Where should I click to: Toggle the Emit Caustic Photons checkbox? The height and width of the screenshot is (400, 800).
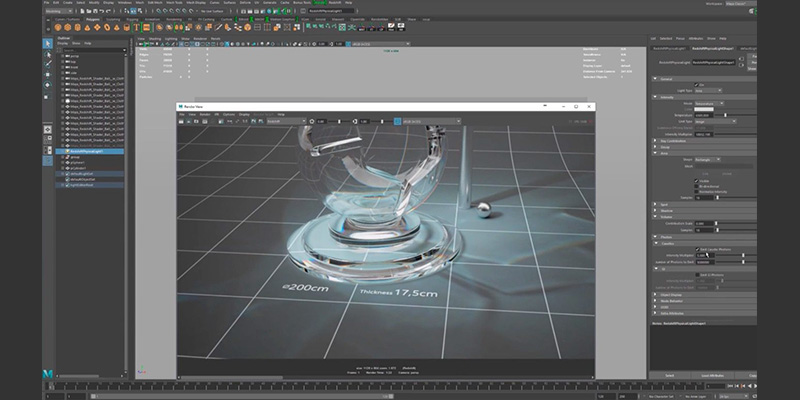coord(697,249)
